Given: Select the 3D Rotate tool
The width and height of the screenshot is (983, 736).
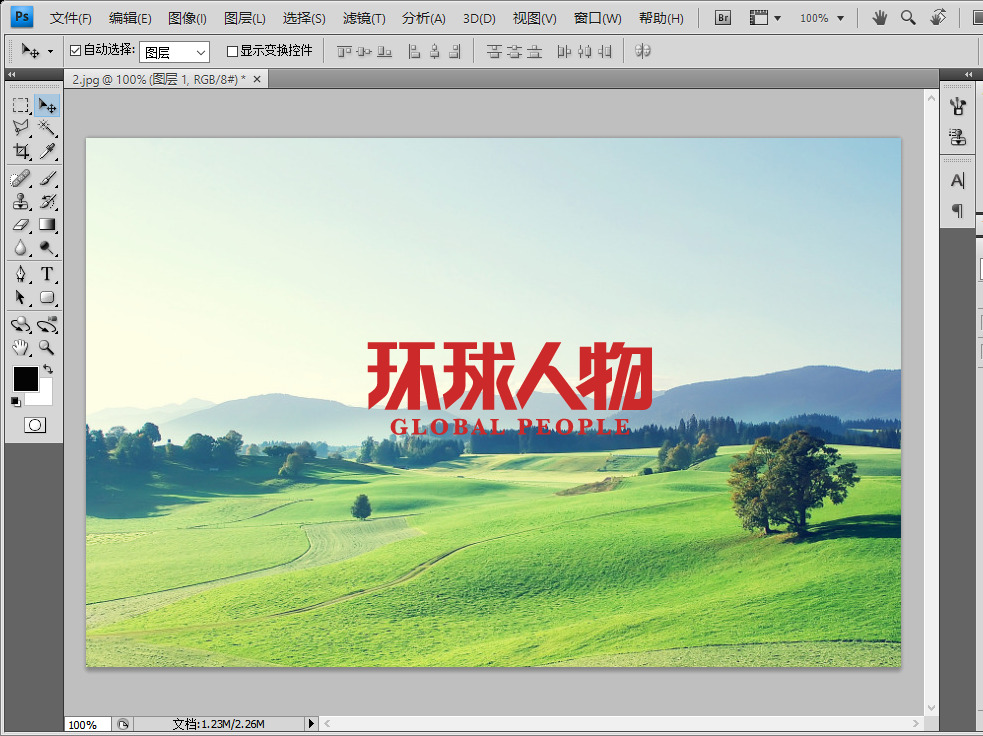Looking at the screenshot, I should [x=21, y=324].
